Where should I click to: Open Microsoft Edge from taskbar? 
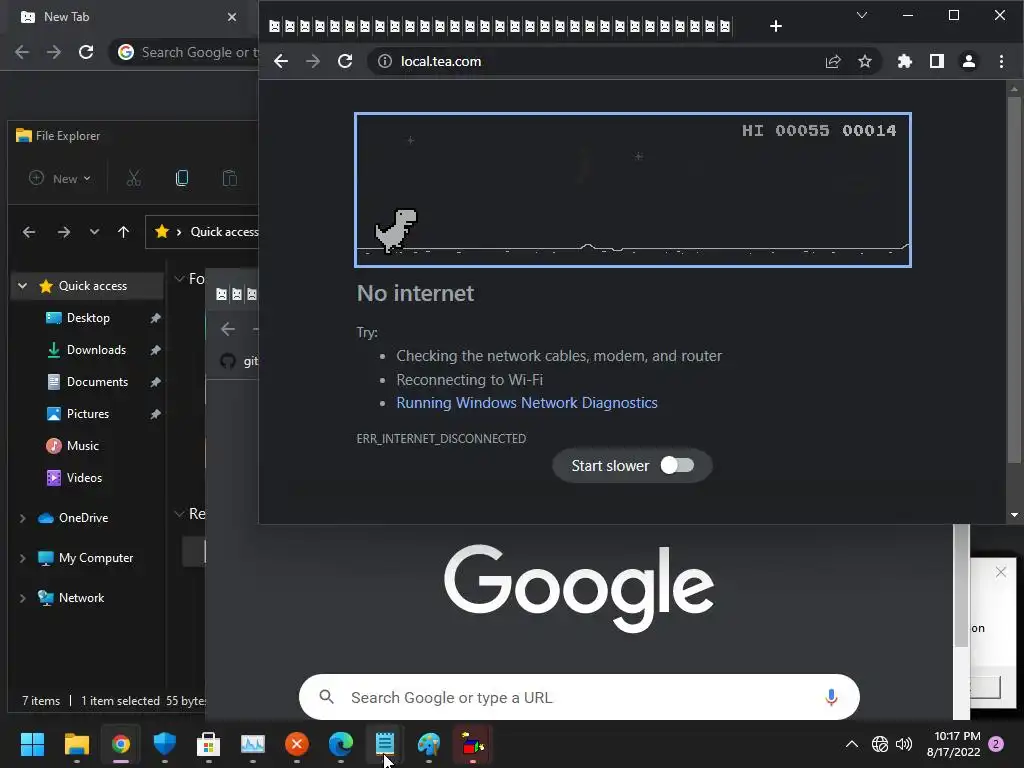tap(340, 744)
